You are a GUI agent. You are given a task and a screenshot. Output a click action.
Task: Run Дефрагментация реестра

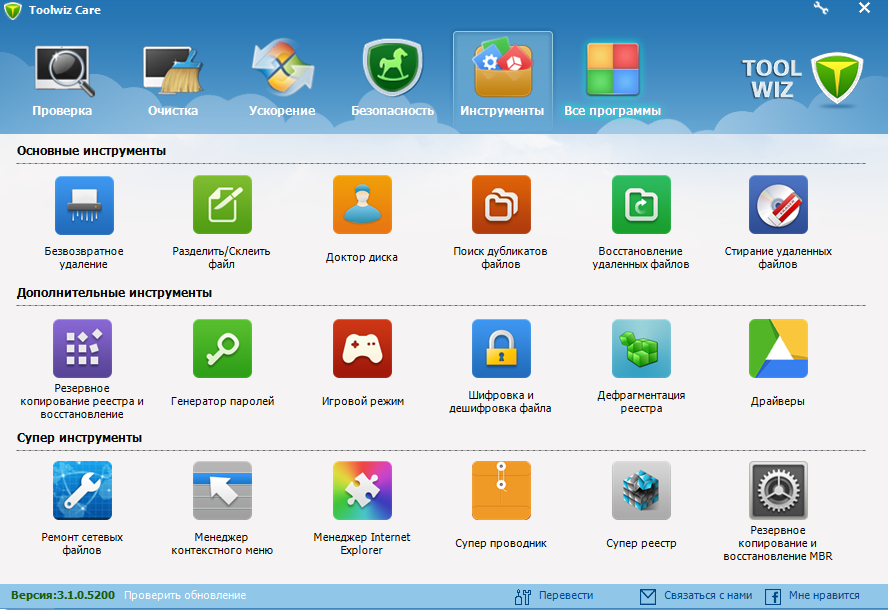(x=640, y=348)
